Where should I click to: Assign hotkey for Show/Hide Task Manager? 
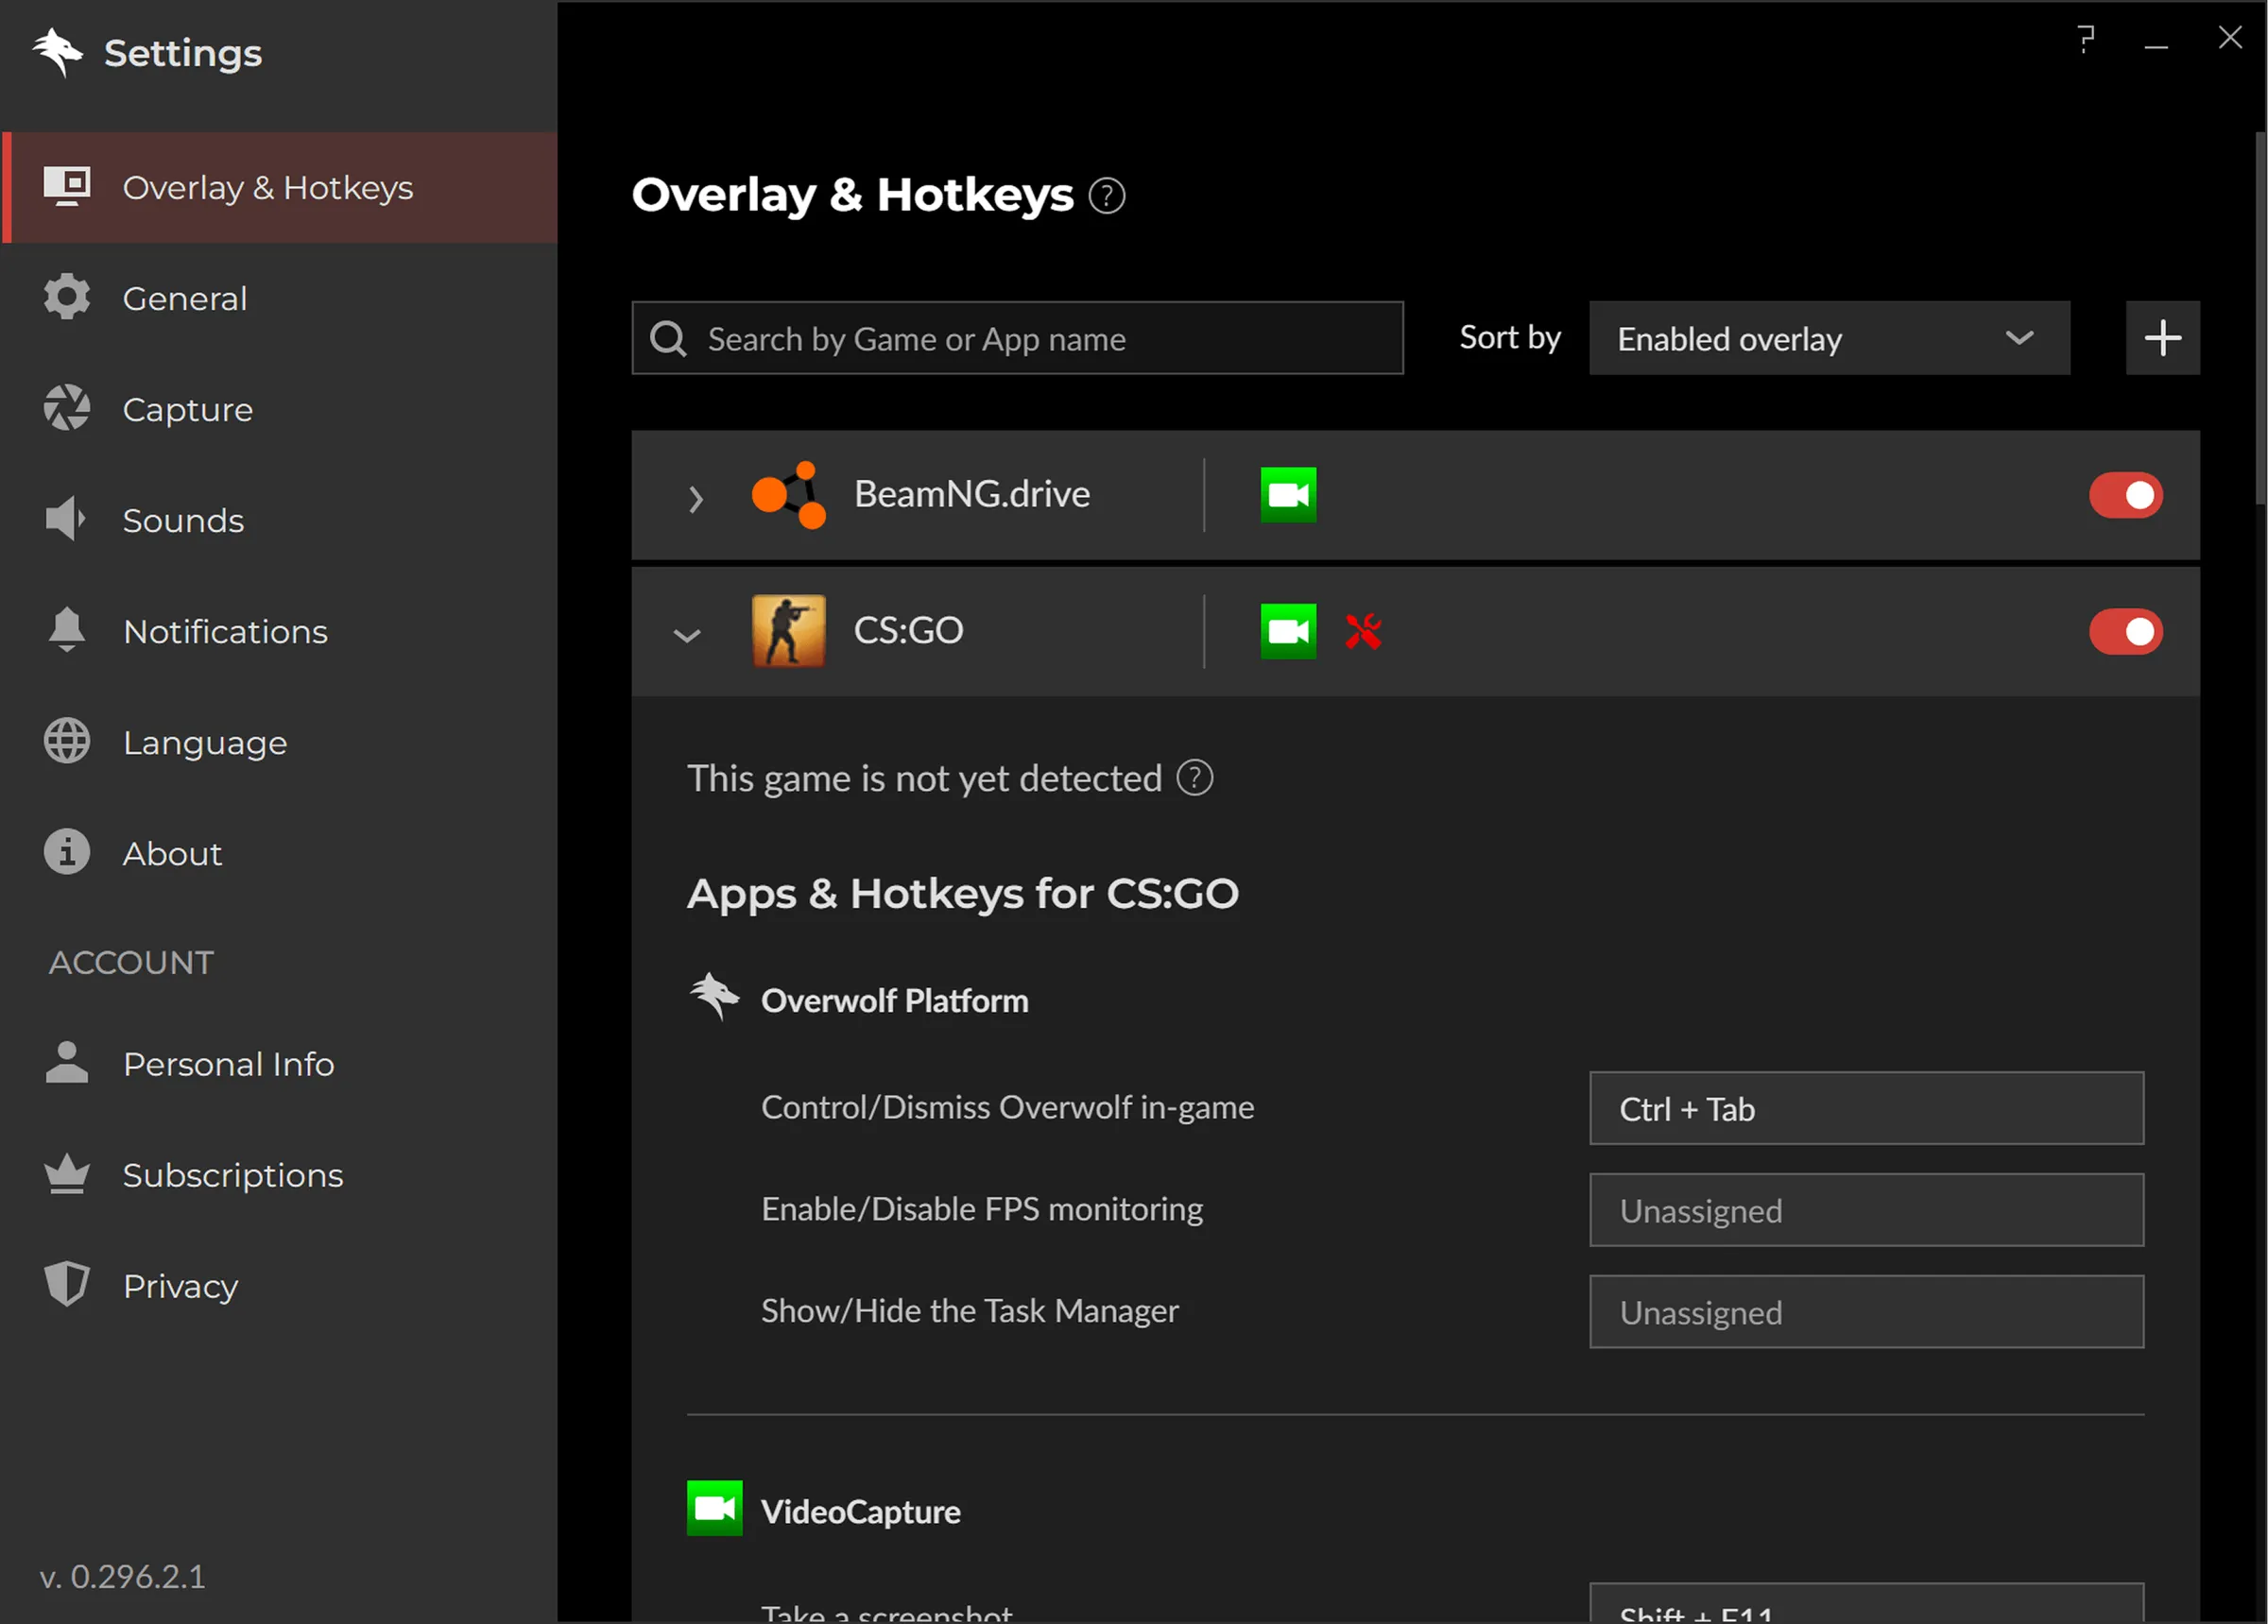1866,1312
